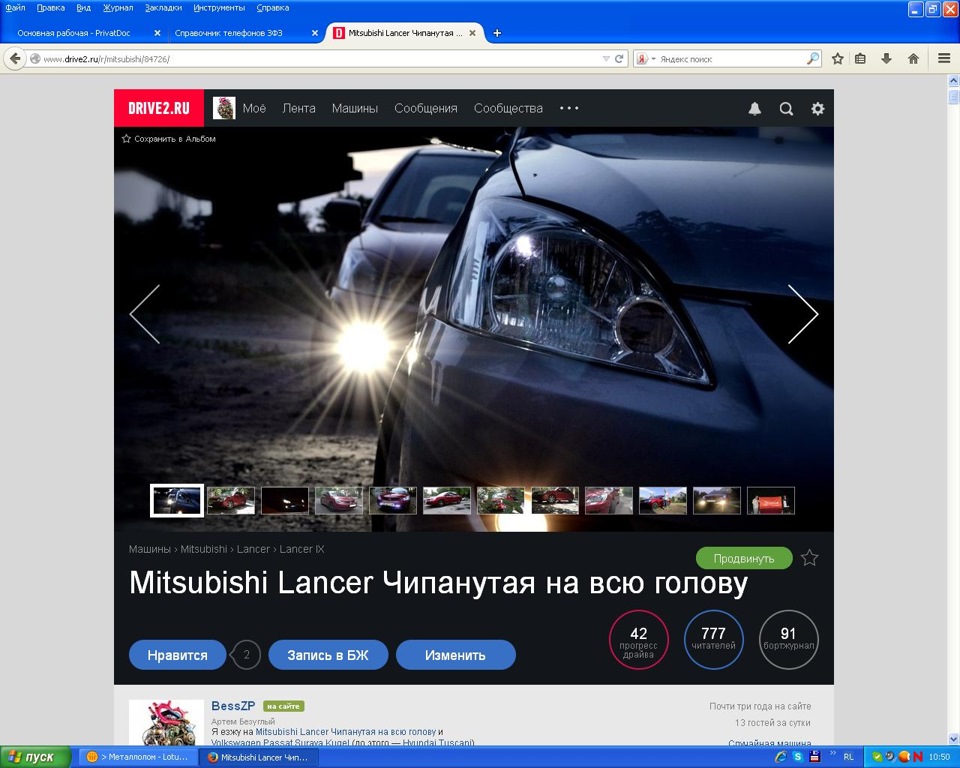Screen dimensions: 960x768
Task: Open Сообщества section
Action: click(508, 108)
